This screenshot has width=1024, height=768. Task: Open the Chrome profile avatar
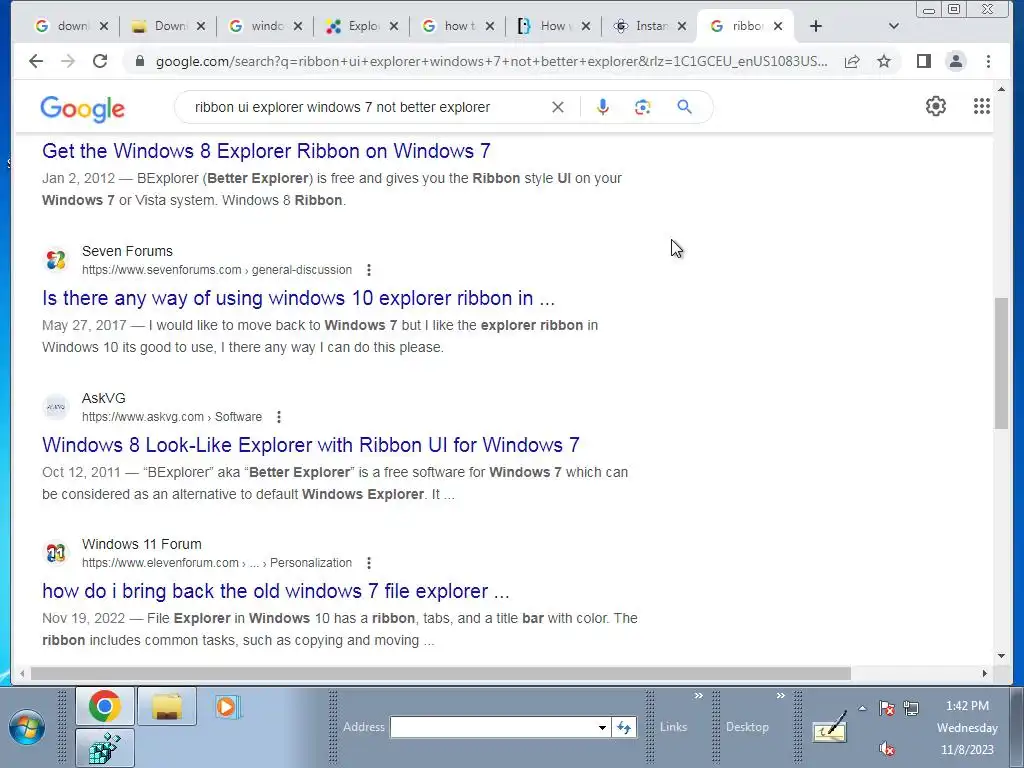955,61
